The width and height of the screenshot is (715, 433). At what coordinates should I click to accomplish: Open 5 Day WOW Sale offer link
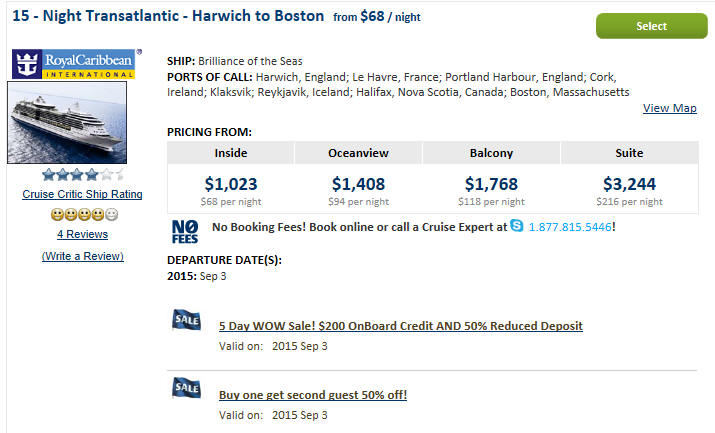click(x=400, y=326)
